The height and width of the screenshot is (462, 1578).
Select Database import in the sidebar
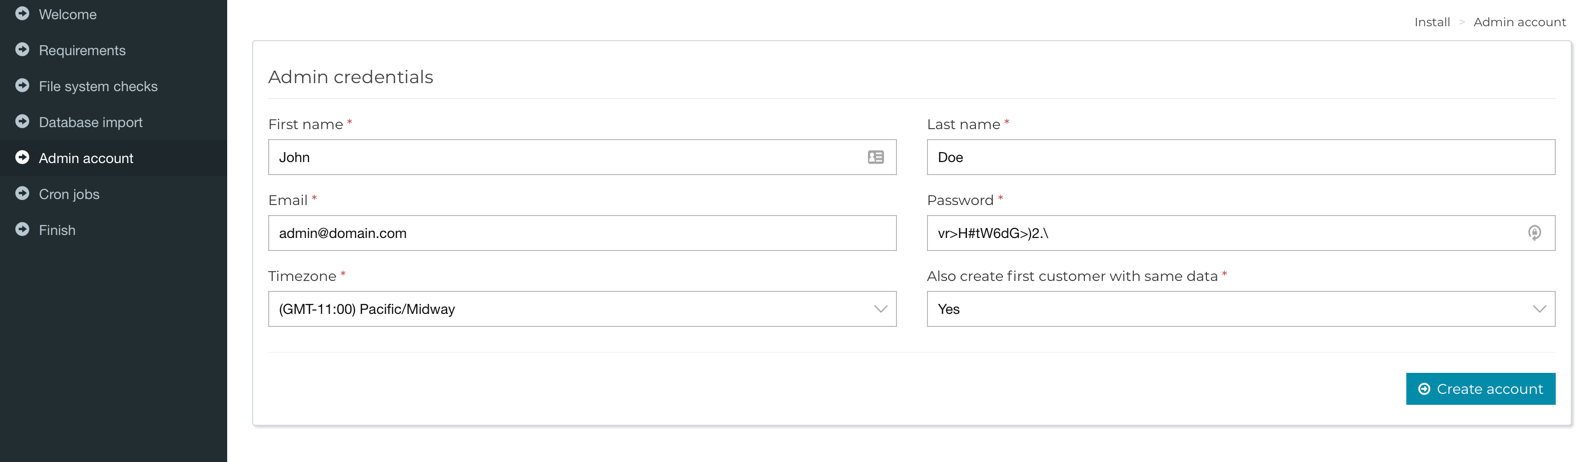point(91,122)
